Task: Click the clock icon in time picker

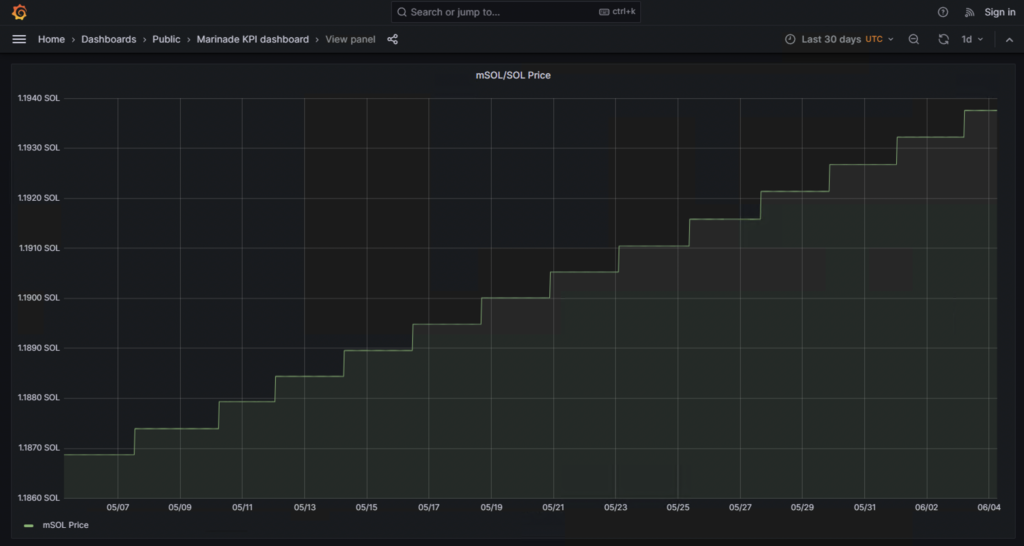Action: 790,39
